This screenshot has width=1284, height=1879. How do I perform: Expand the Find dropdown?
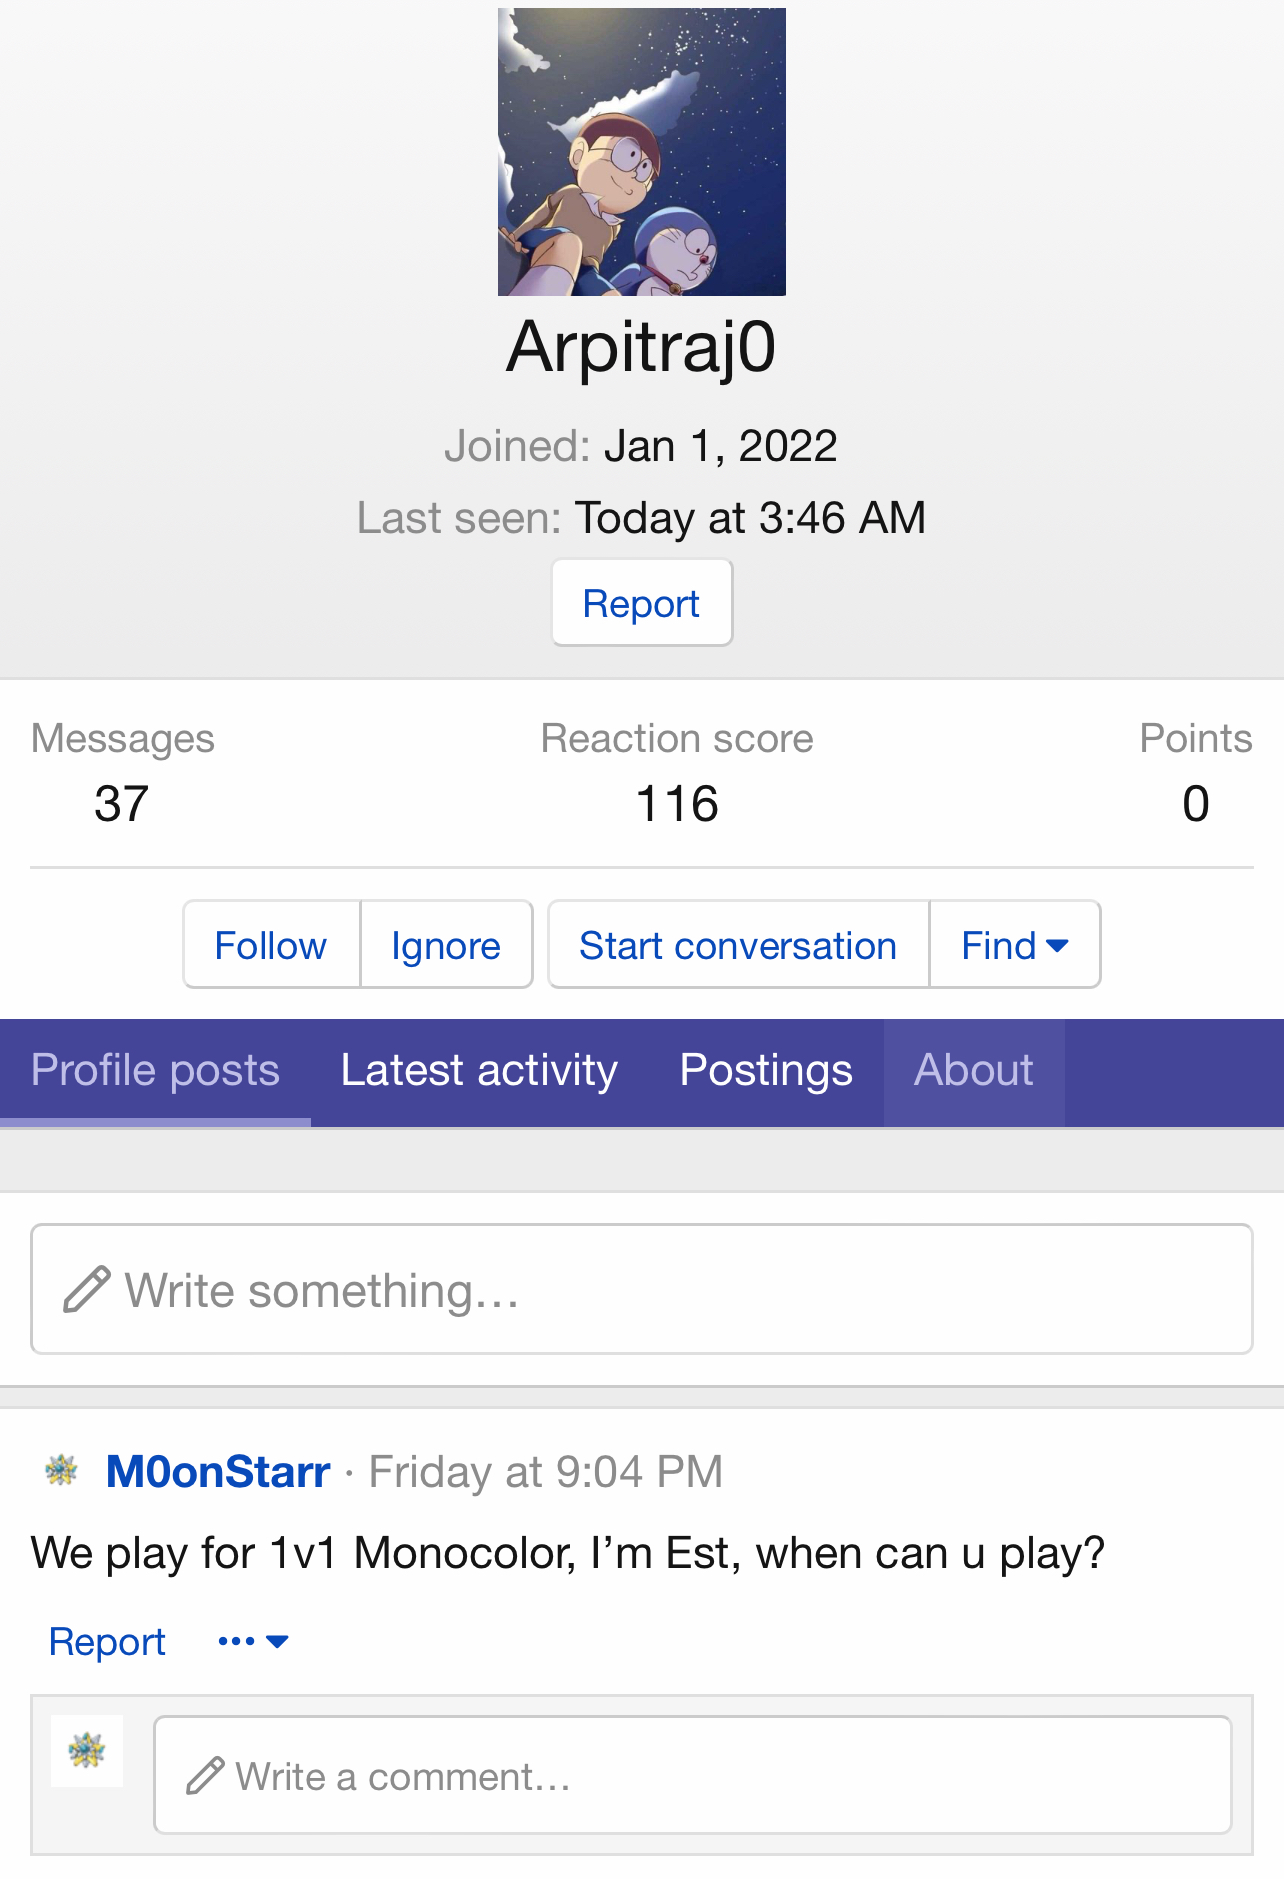tap(1014, 945)
